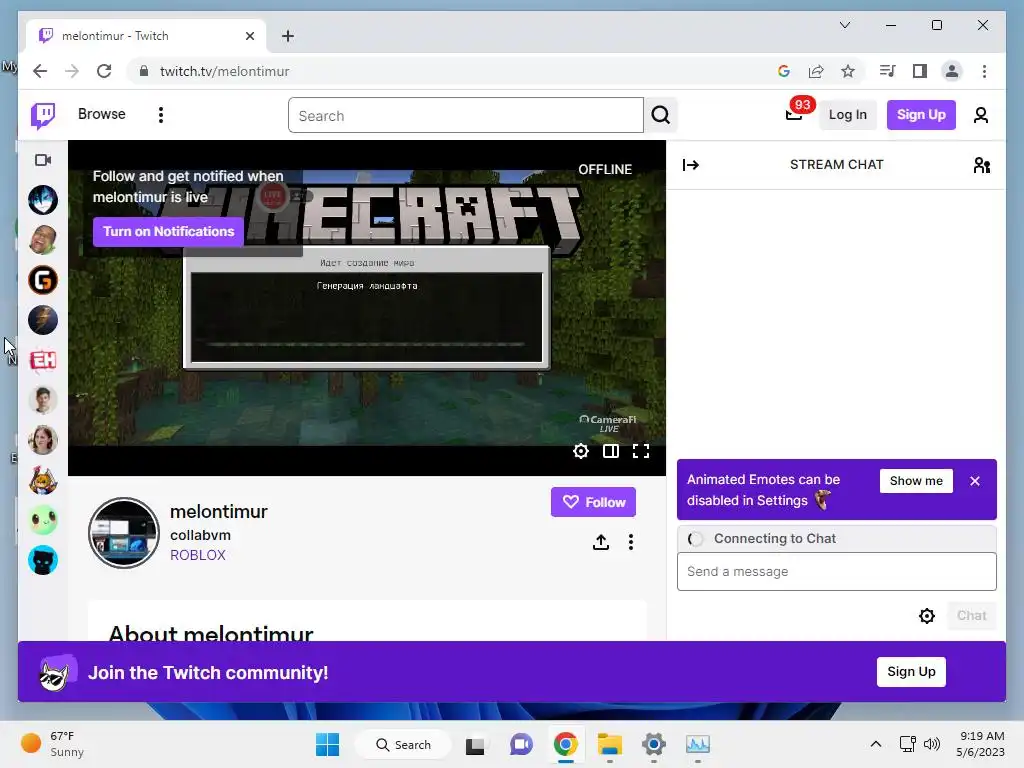Viewport: 1024px width, 768px height.
Task: Click the search magnifier button
Action: pos(661,115)
